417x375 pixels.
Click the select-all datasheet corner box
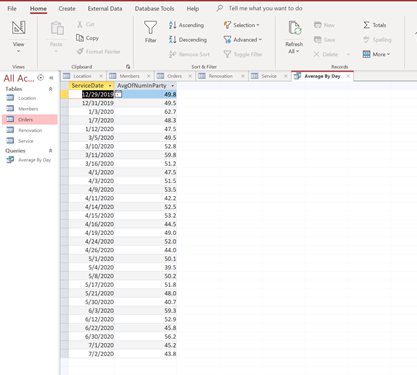(x=65, y=86)
